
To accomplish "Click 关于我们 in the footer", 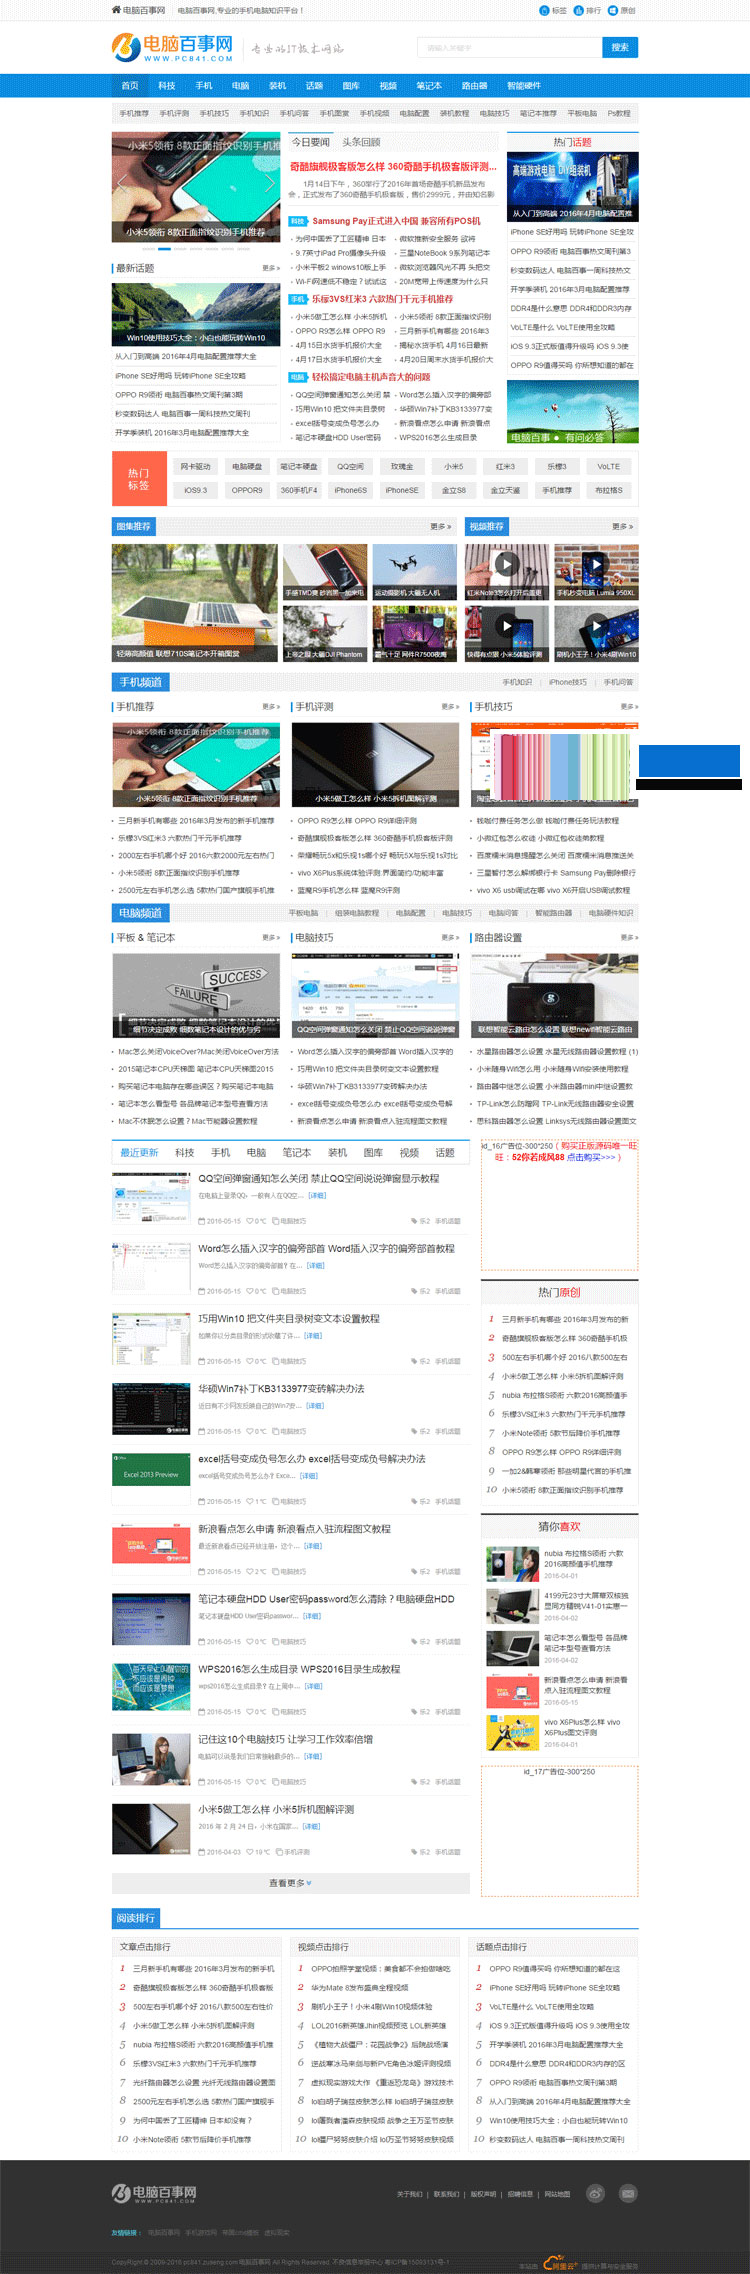I will coord(410,2194).
